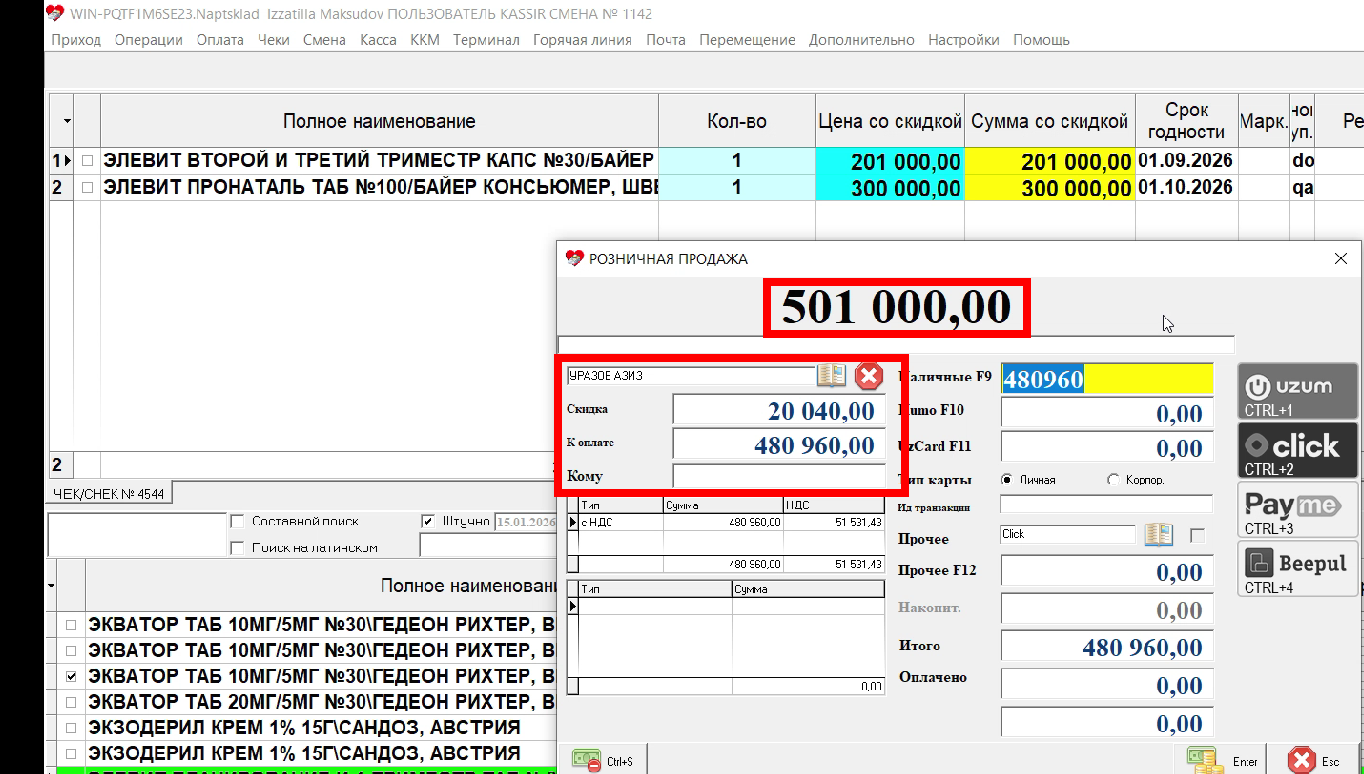Image resolution: width=1364 pixels, height=774 pixels.
Task: Open the Приход menu
Action: 76,40
